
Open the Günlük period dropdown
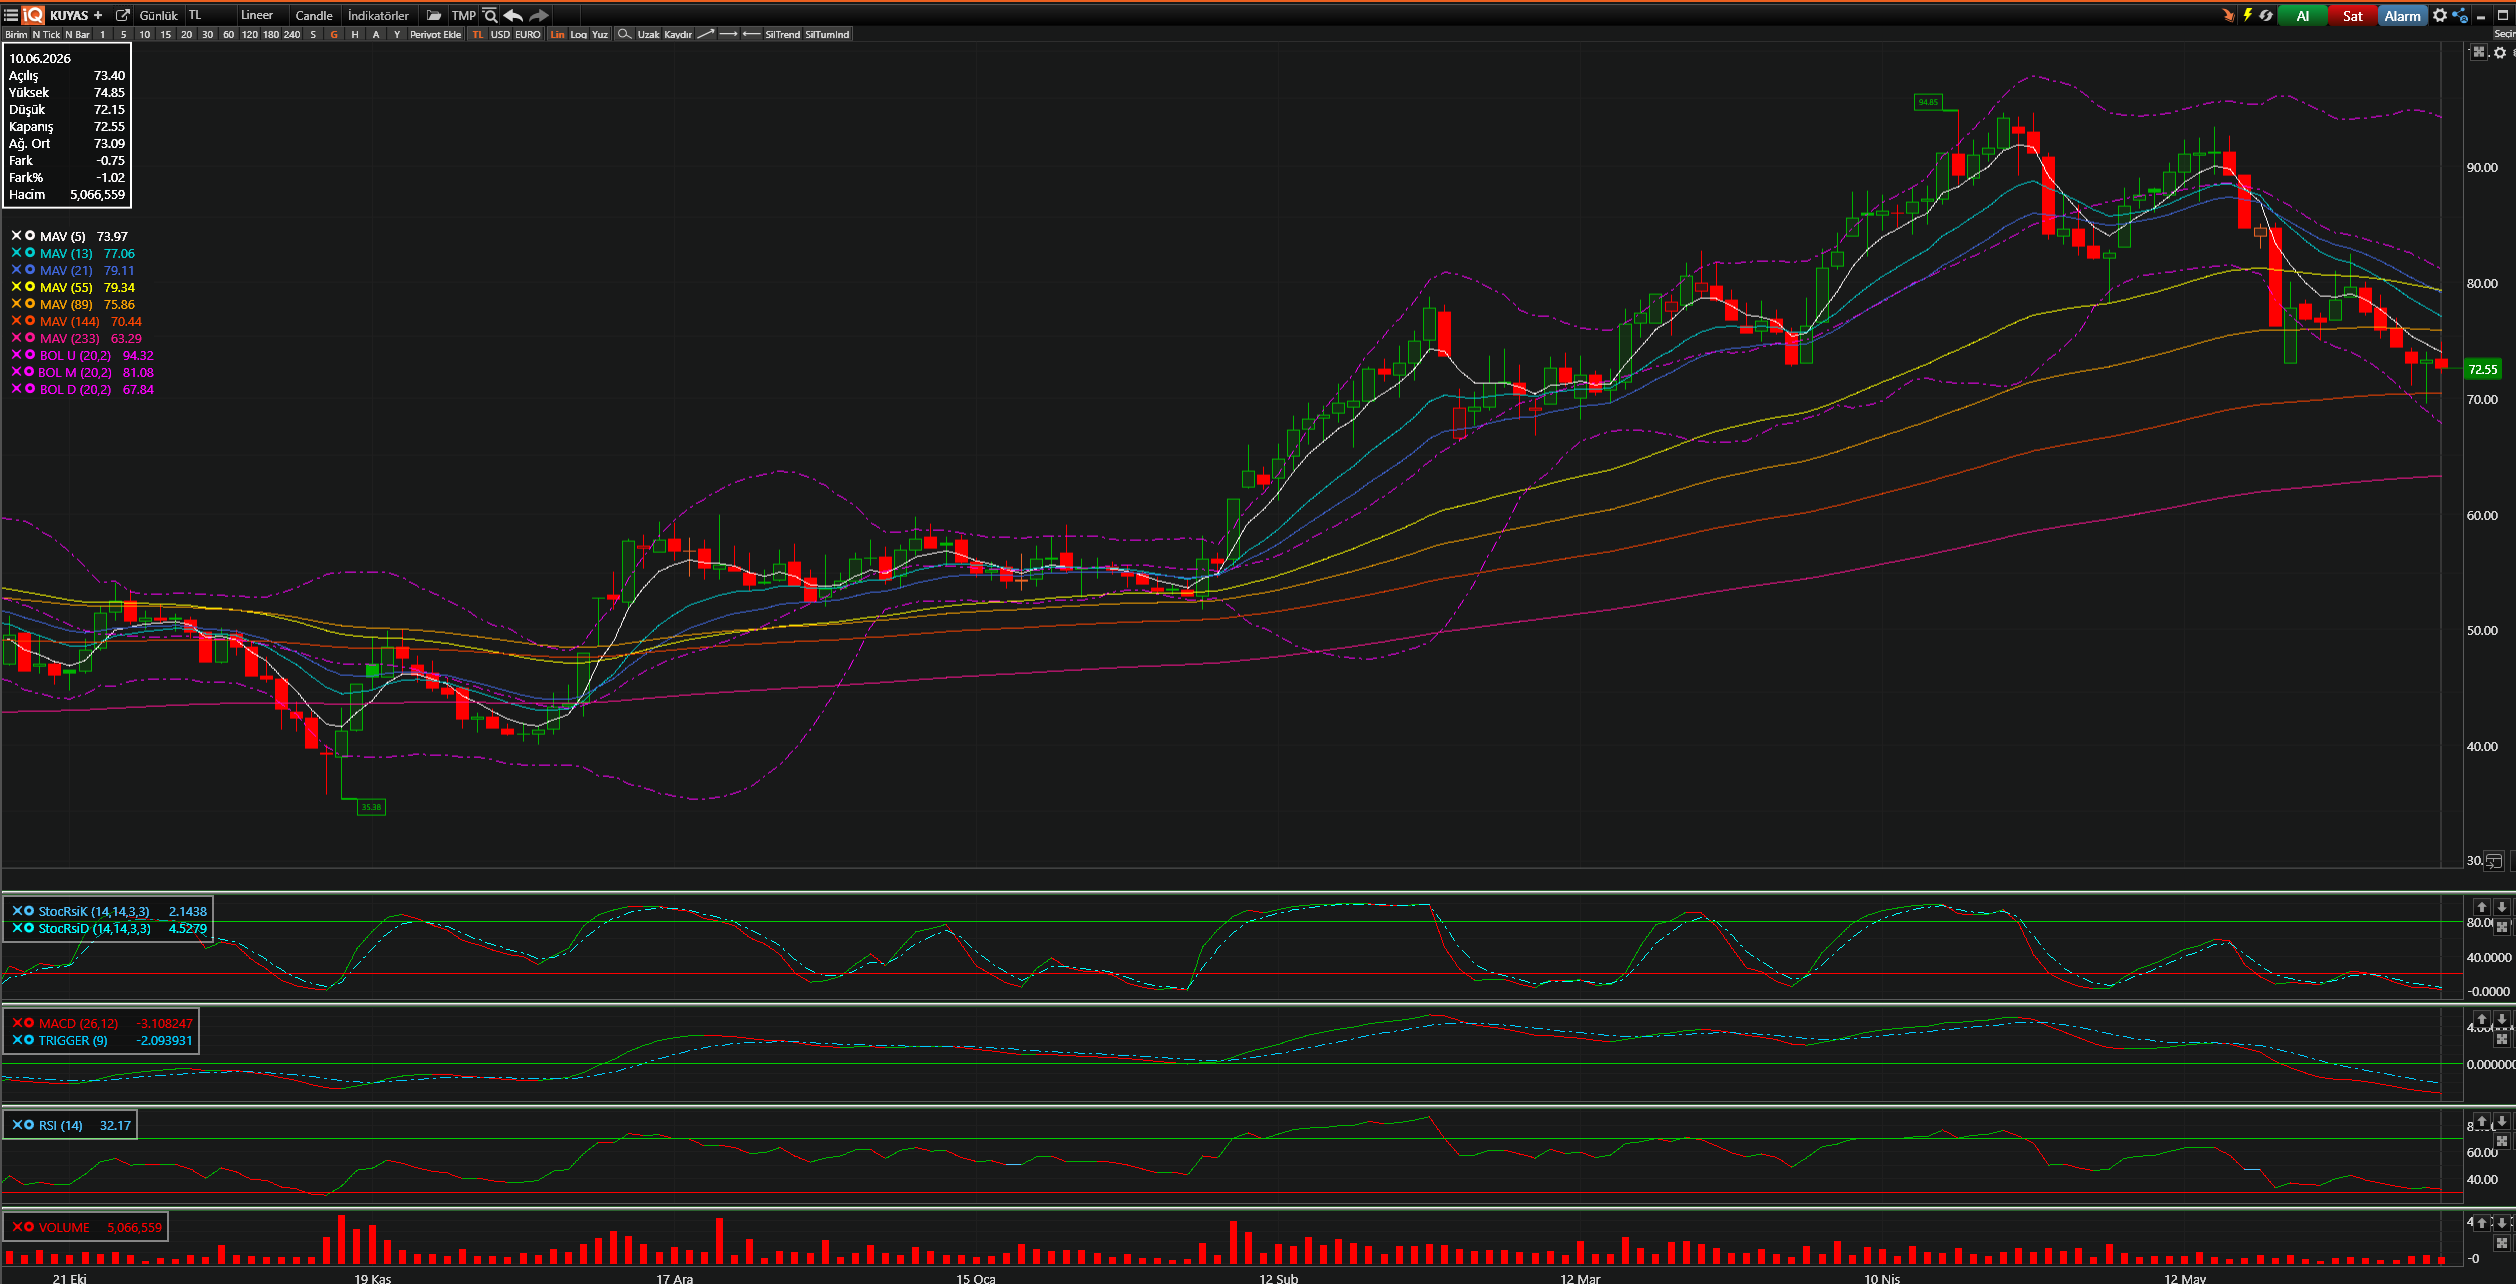click(158, 15)
